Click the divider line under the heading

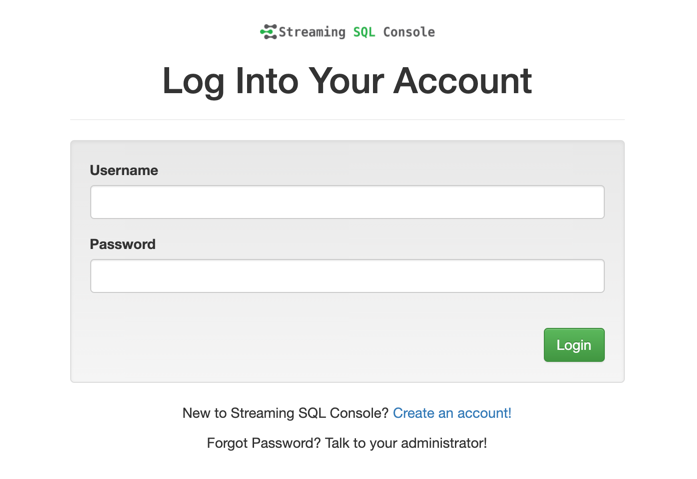point(347,120)
